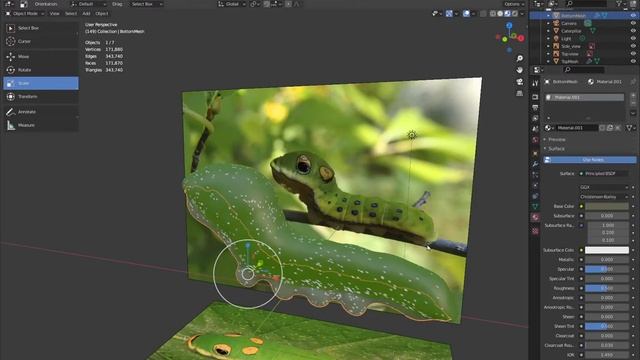The image size is (640, 360).
Task: Open the Christensen-Burley subsurface dropdown
Action: pos(604,197)
